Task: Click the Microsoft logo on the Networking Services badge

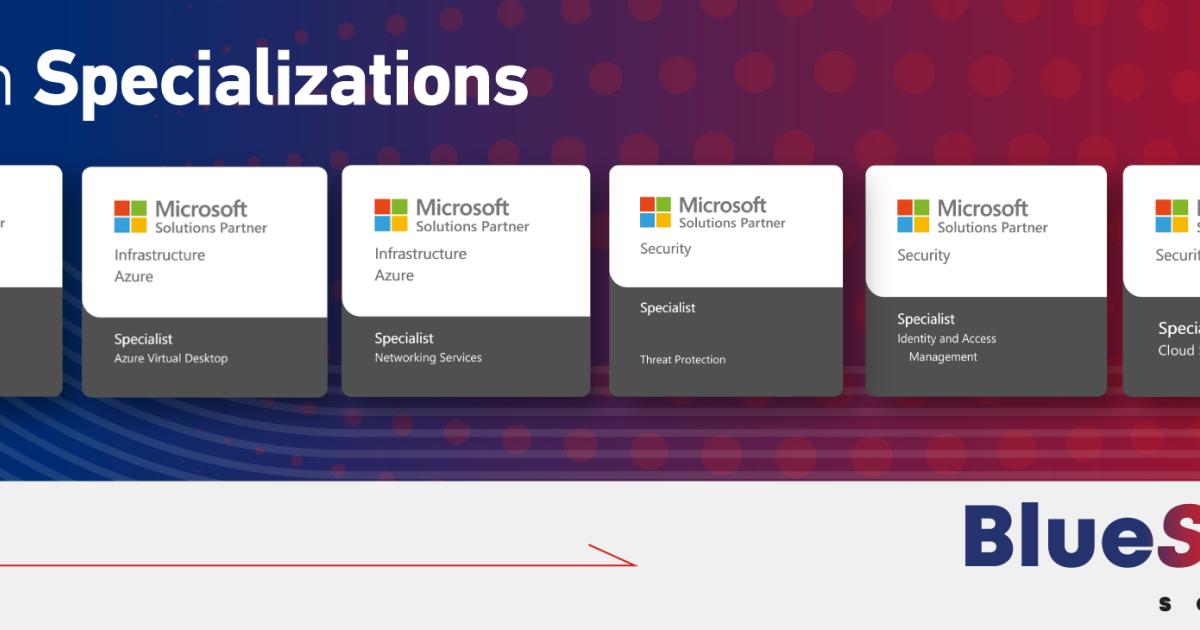Action: (x=391, y=215)
